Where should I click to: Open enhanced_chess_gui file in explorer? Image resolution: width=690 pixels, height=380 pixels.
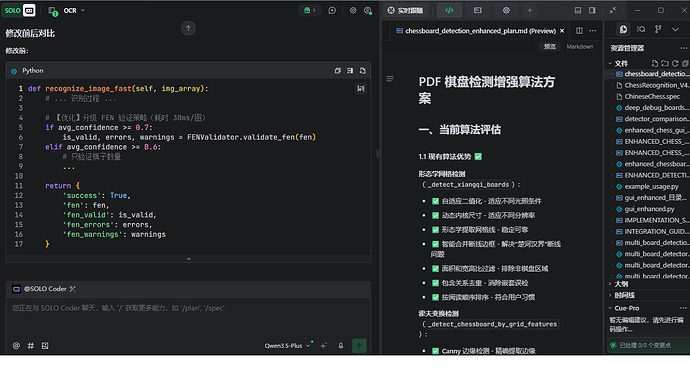tap(652, 130)
